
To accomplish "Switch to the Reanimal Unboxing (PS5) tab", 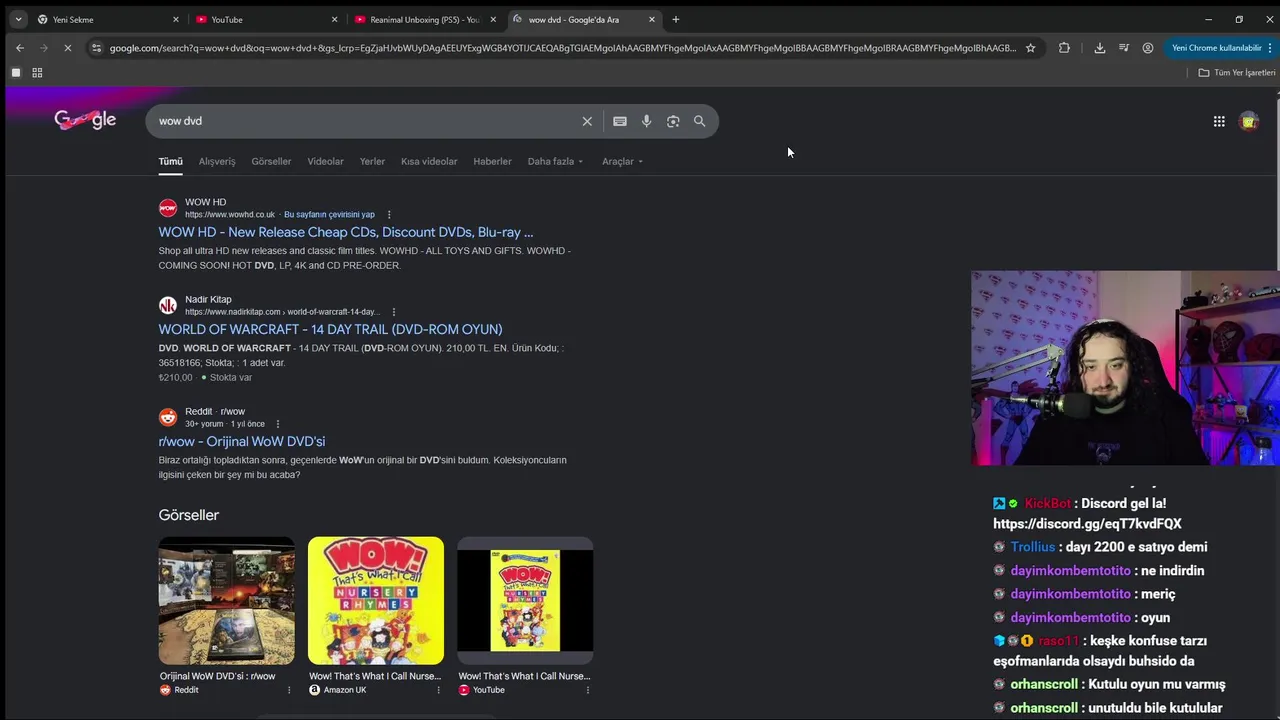I will (x=425, y=19).
